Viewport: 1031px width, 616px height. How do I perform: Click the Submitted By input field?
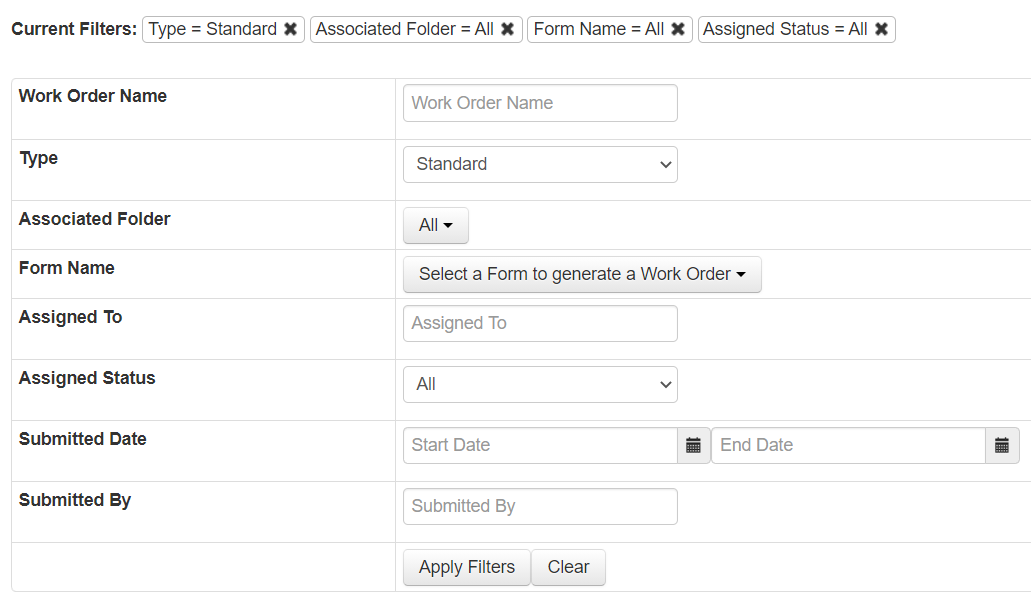point(540,506)
